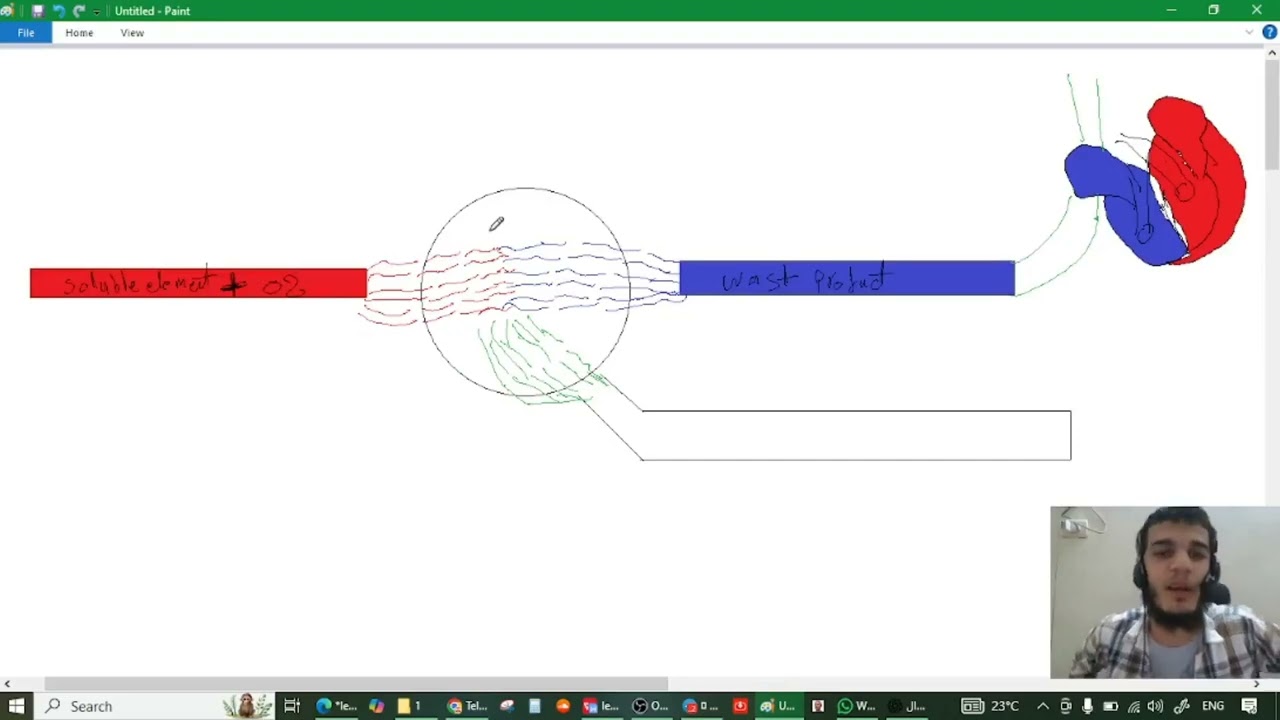The width and height of the screenshot is (1280, 720).
Task: Open network Wi-Fi tray icon
Action: pyautogui.click(x=1134, y=706)
